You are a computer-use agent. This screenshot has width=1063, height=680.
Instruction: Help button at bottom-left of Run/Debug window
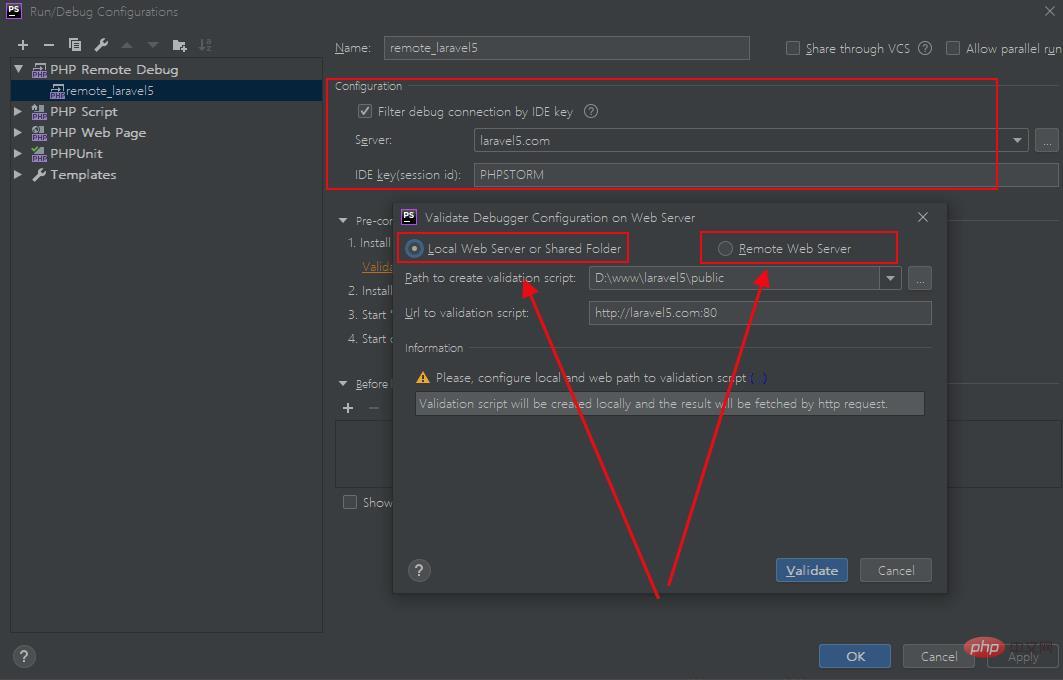(24, 656)
